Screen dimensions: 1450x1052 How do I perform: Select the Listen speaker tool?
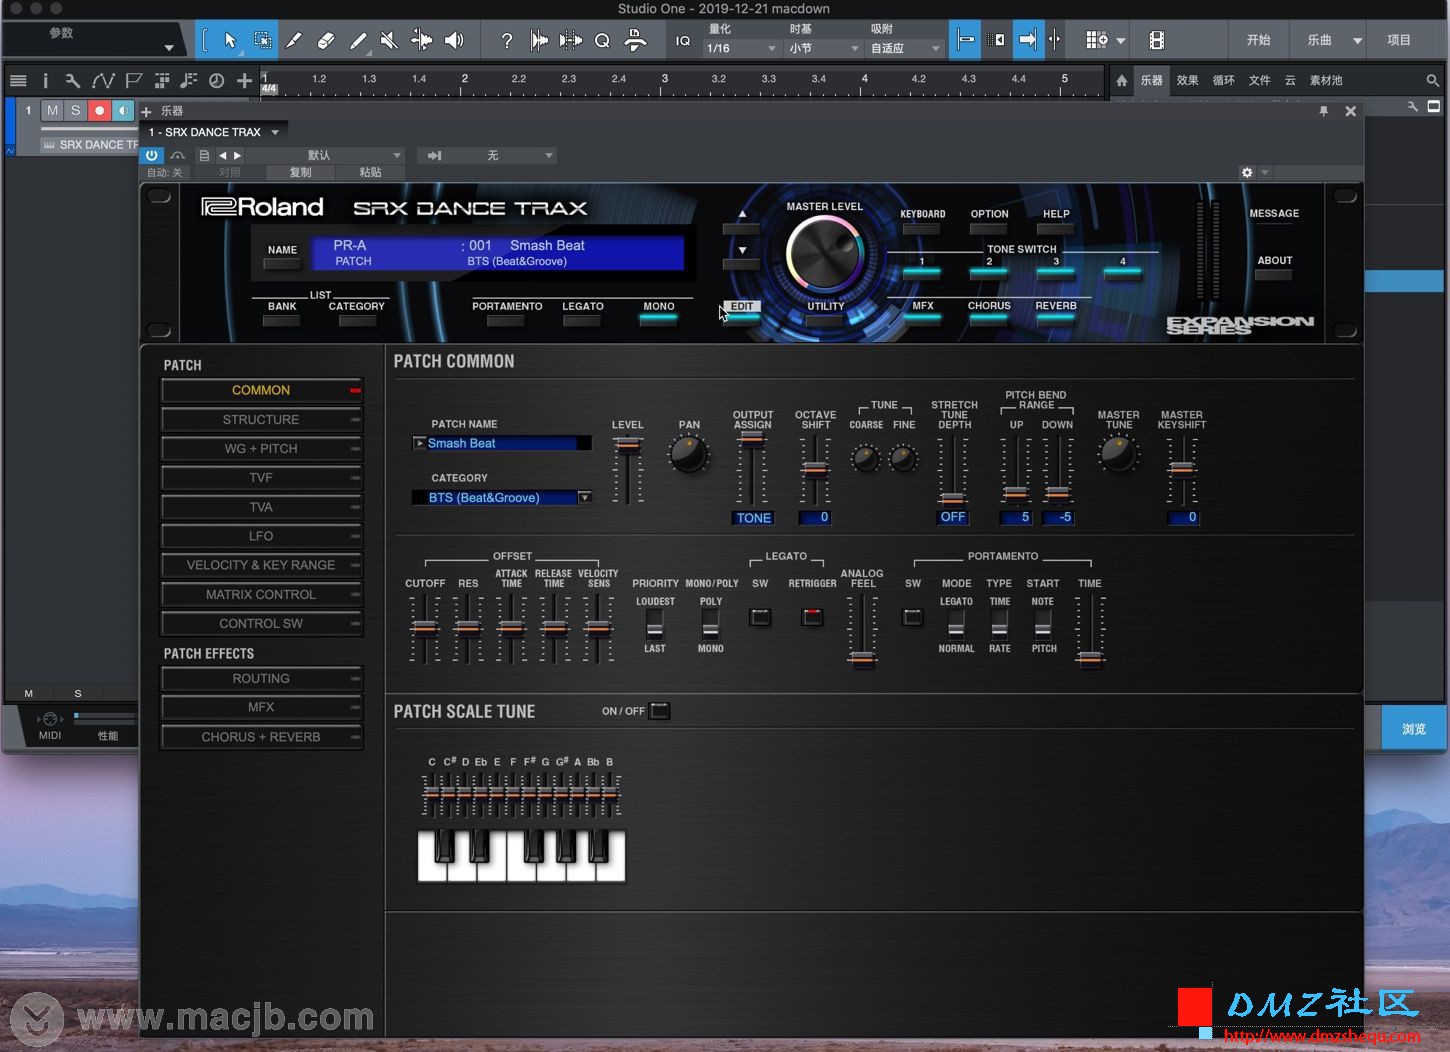[x=454, y=40]
